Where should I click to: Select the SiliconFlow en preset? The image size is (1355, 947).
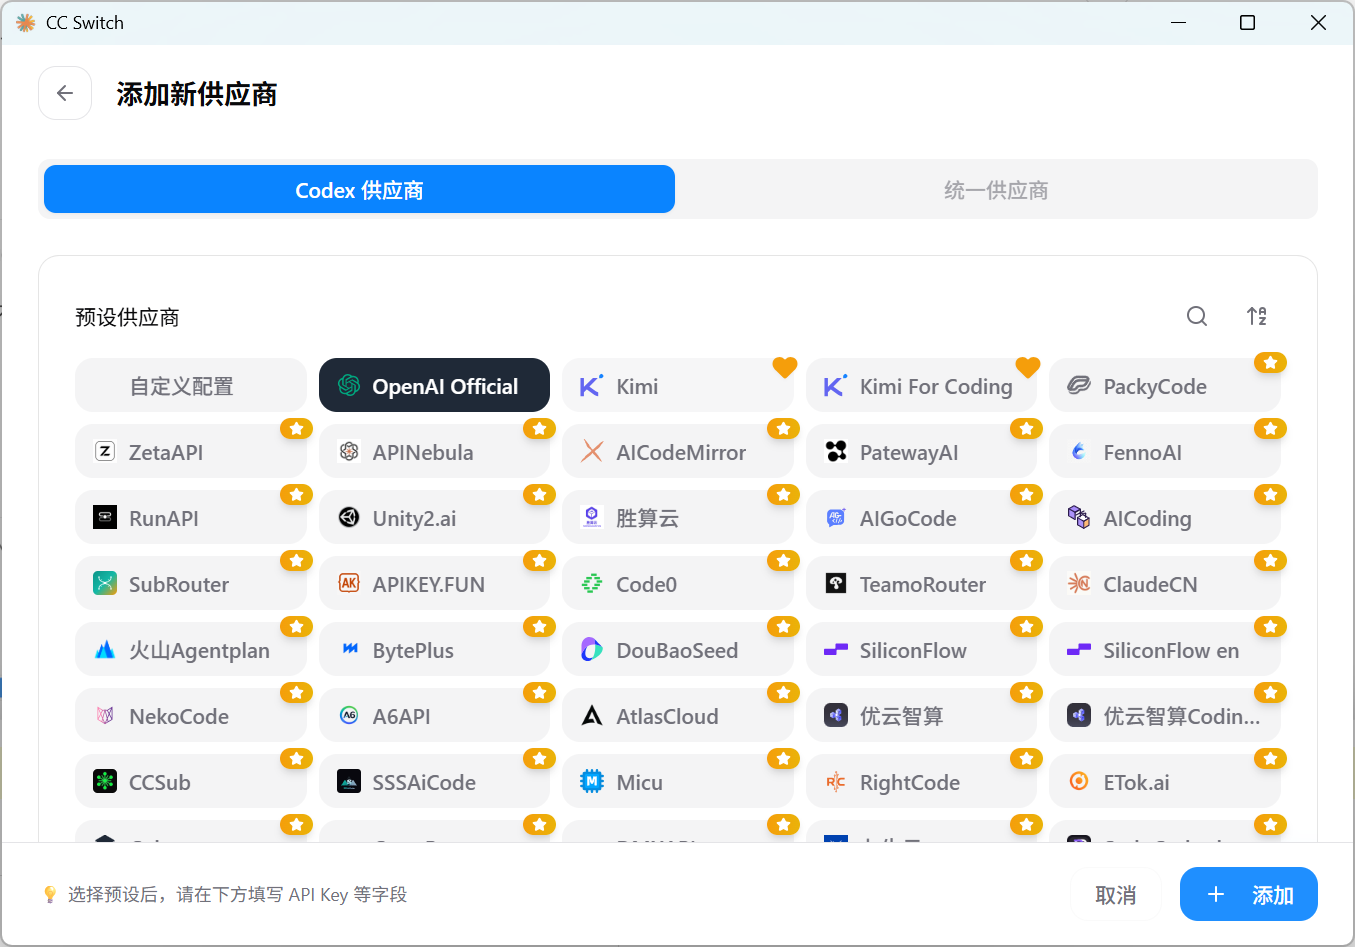click(1165, 650)
